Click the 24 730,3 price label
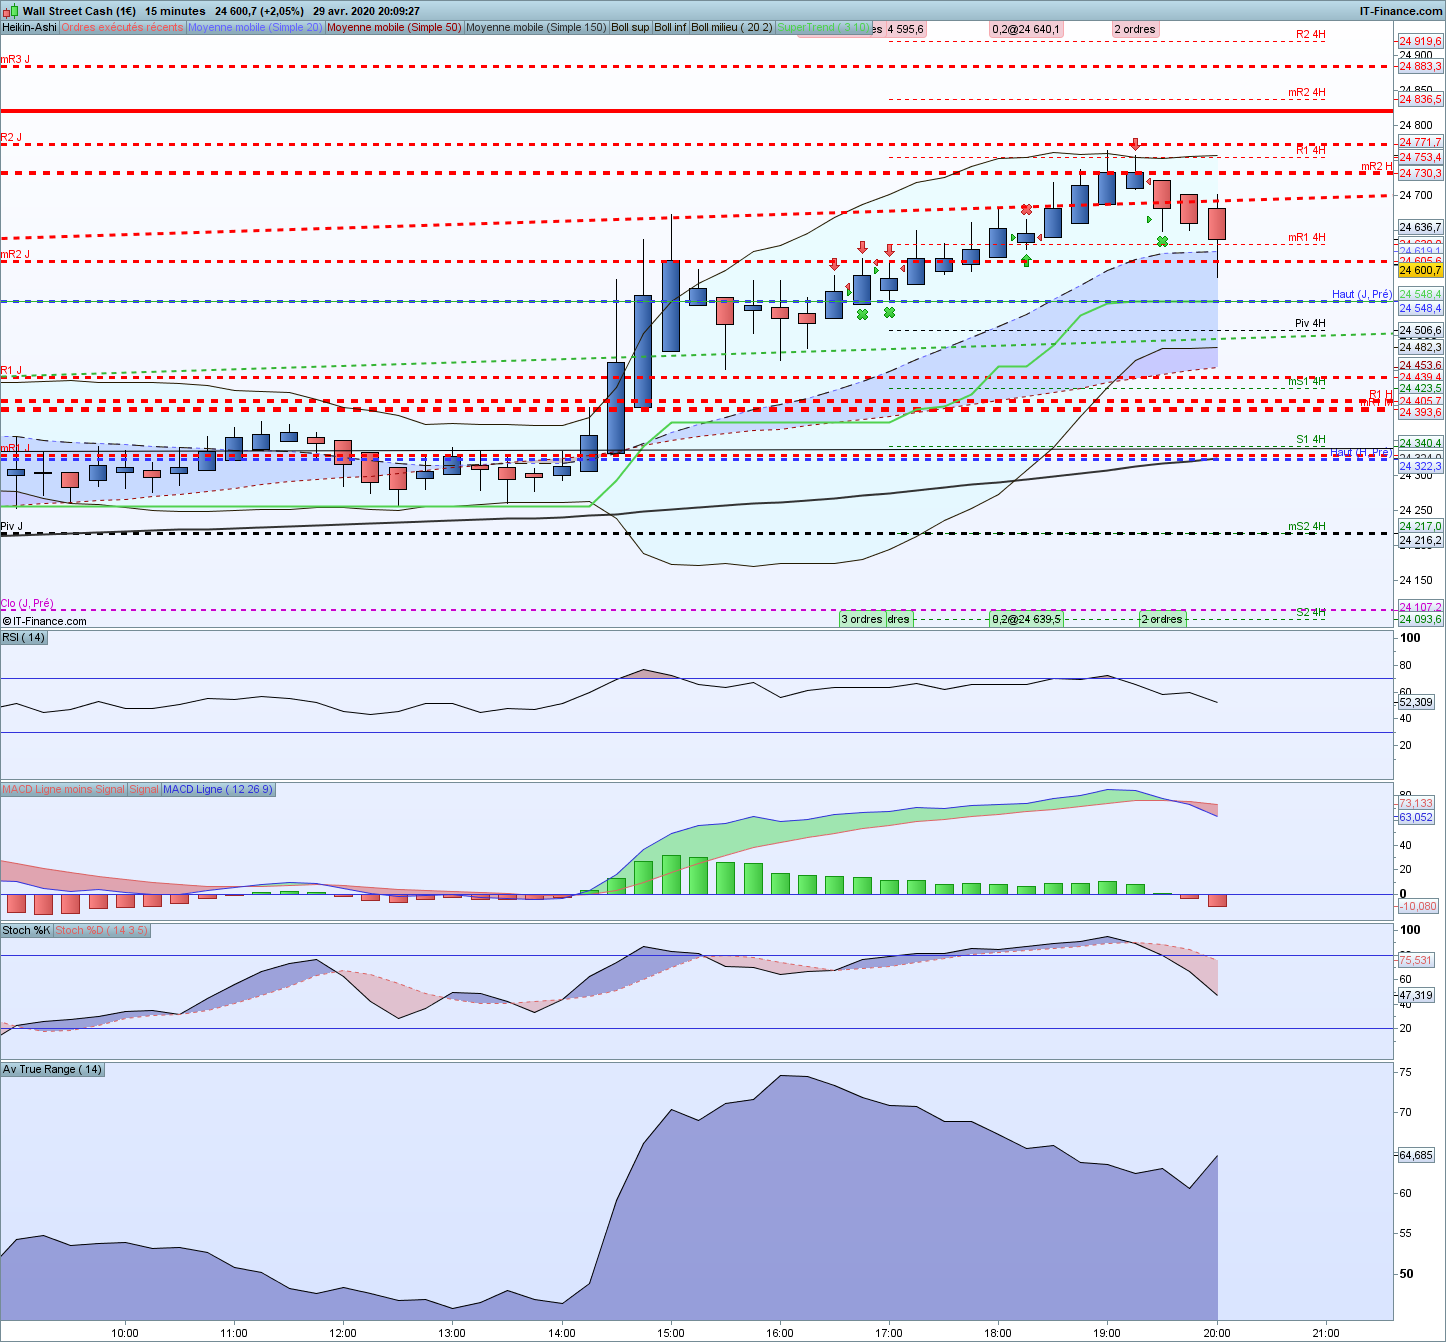Image resolution: width=1446 pixels, height=1342 pixels. [x=1420, y=173]
